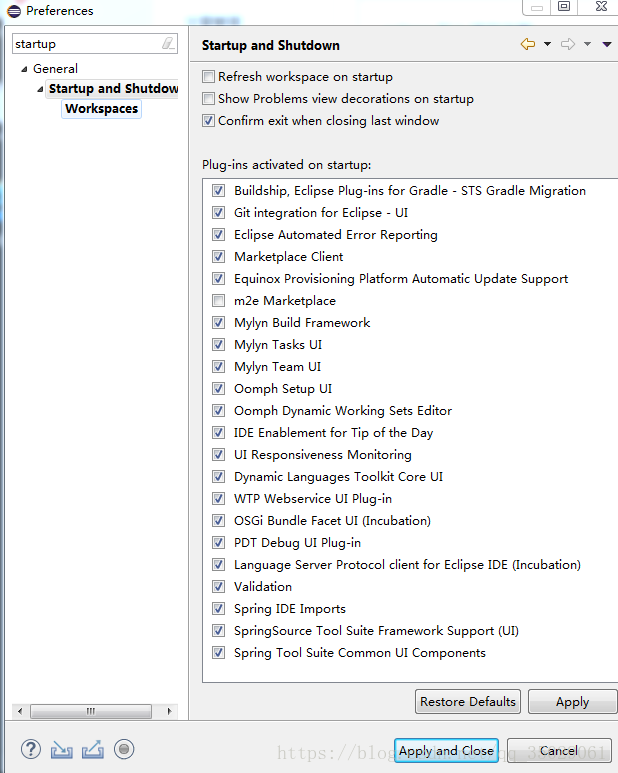Image resolution: width=618 pixels, height=773 pixels.
Task: Uncheck Spring IDE Imports
Action: point(218,609)
